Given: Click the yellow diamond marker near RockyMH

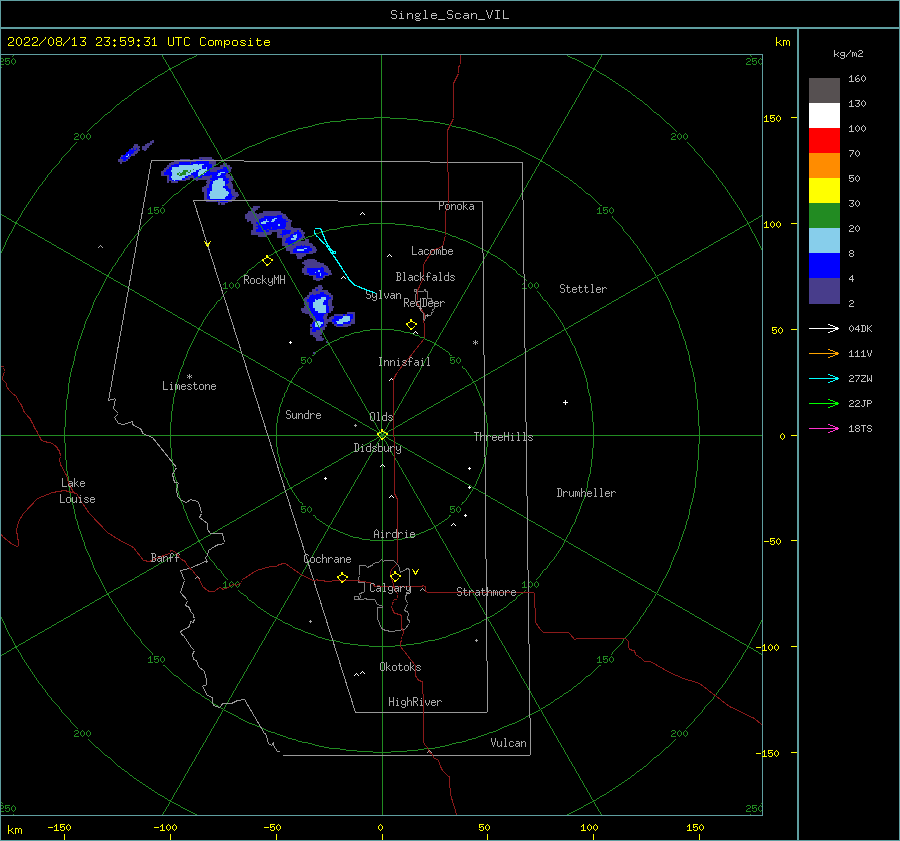Looking at the screenshot, I should click(267, 261).
